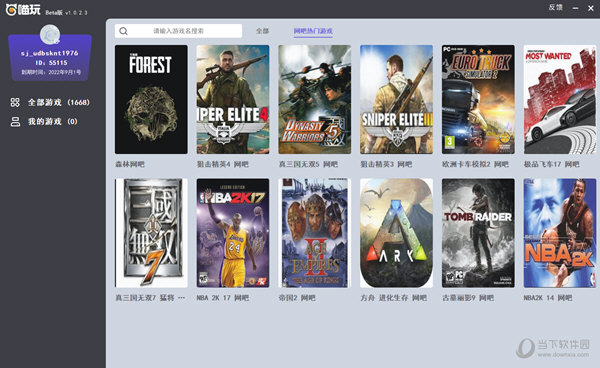600x368 pixels.
Task: Click the 全部游戏 grid icon
Action: [x=15, y=102]
